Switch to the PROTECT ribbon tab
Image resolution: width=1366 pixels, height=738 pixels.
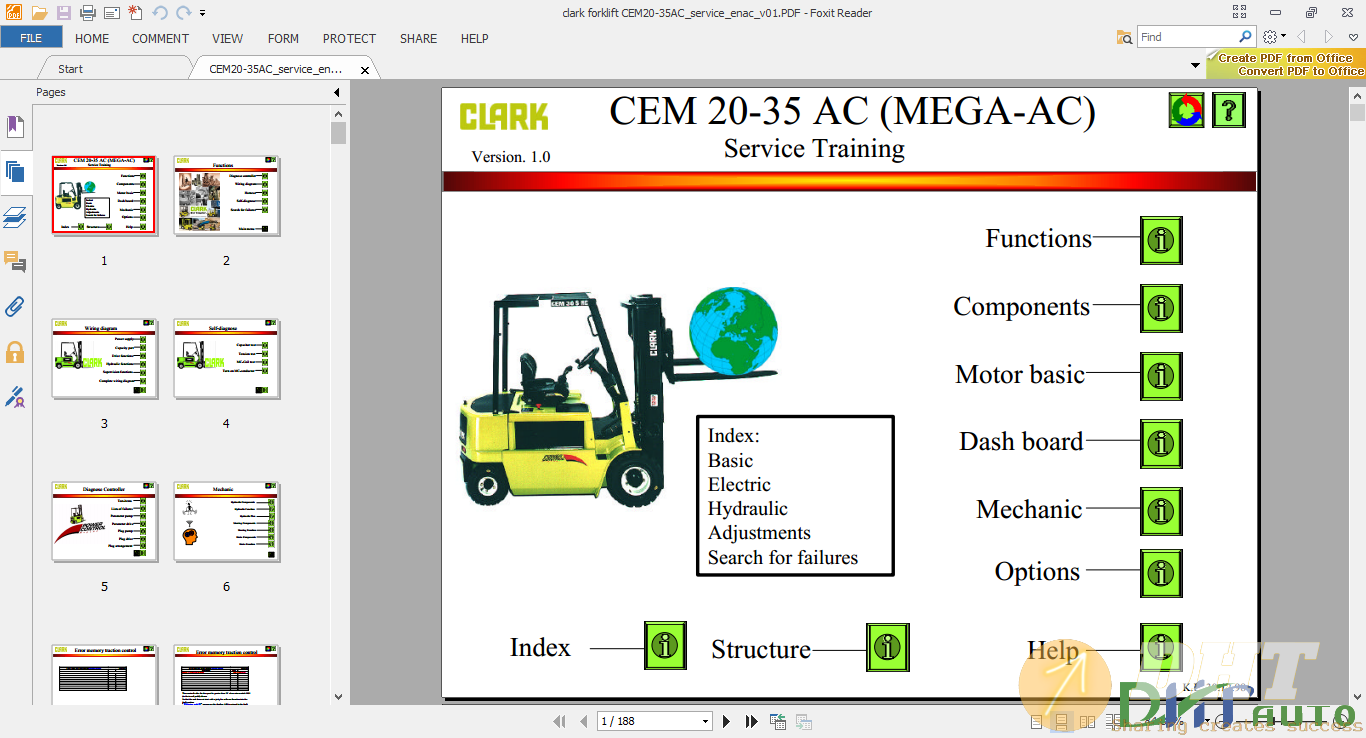coord(349,38)
